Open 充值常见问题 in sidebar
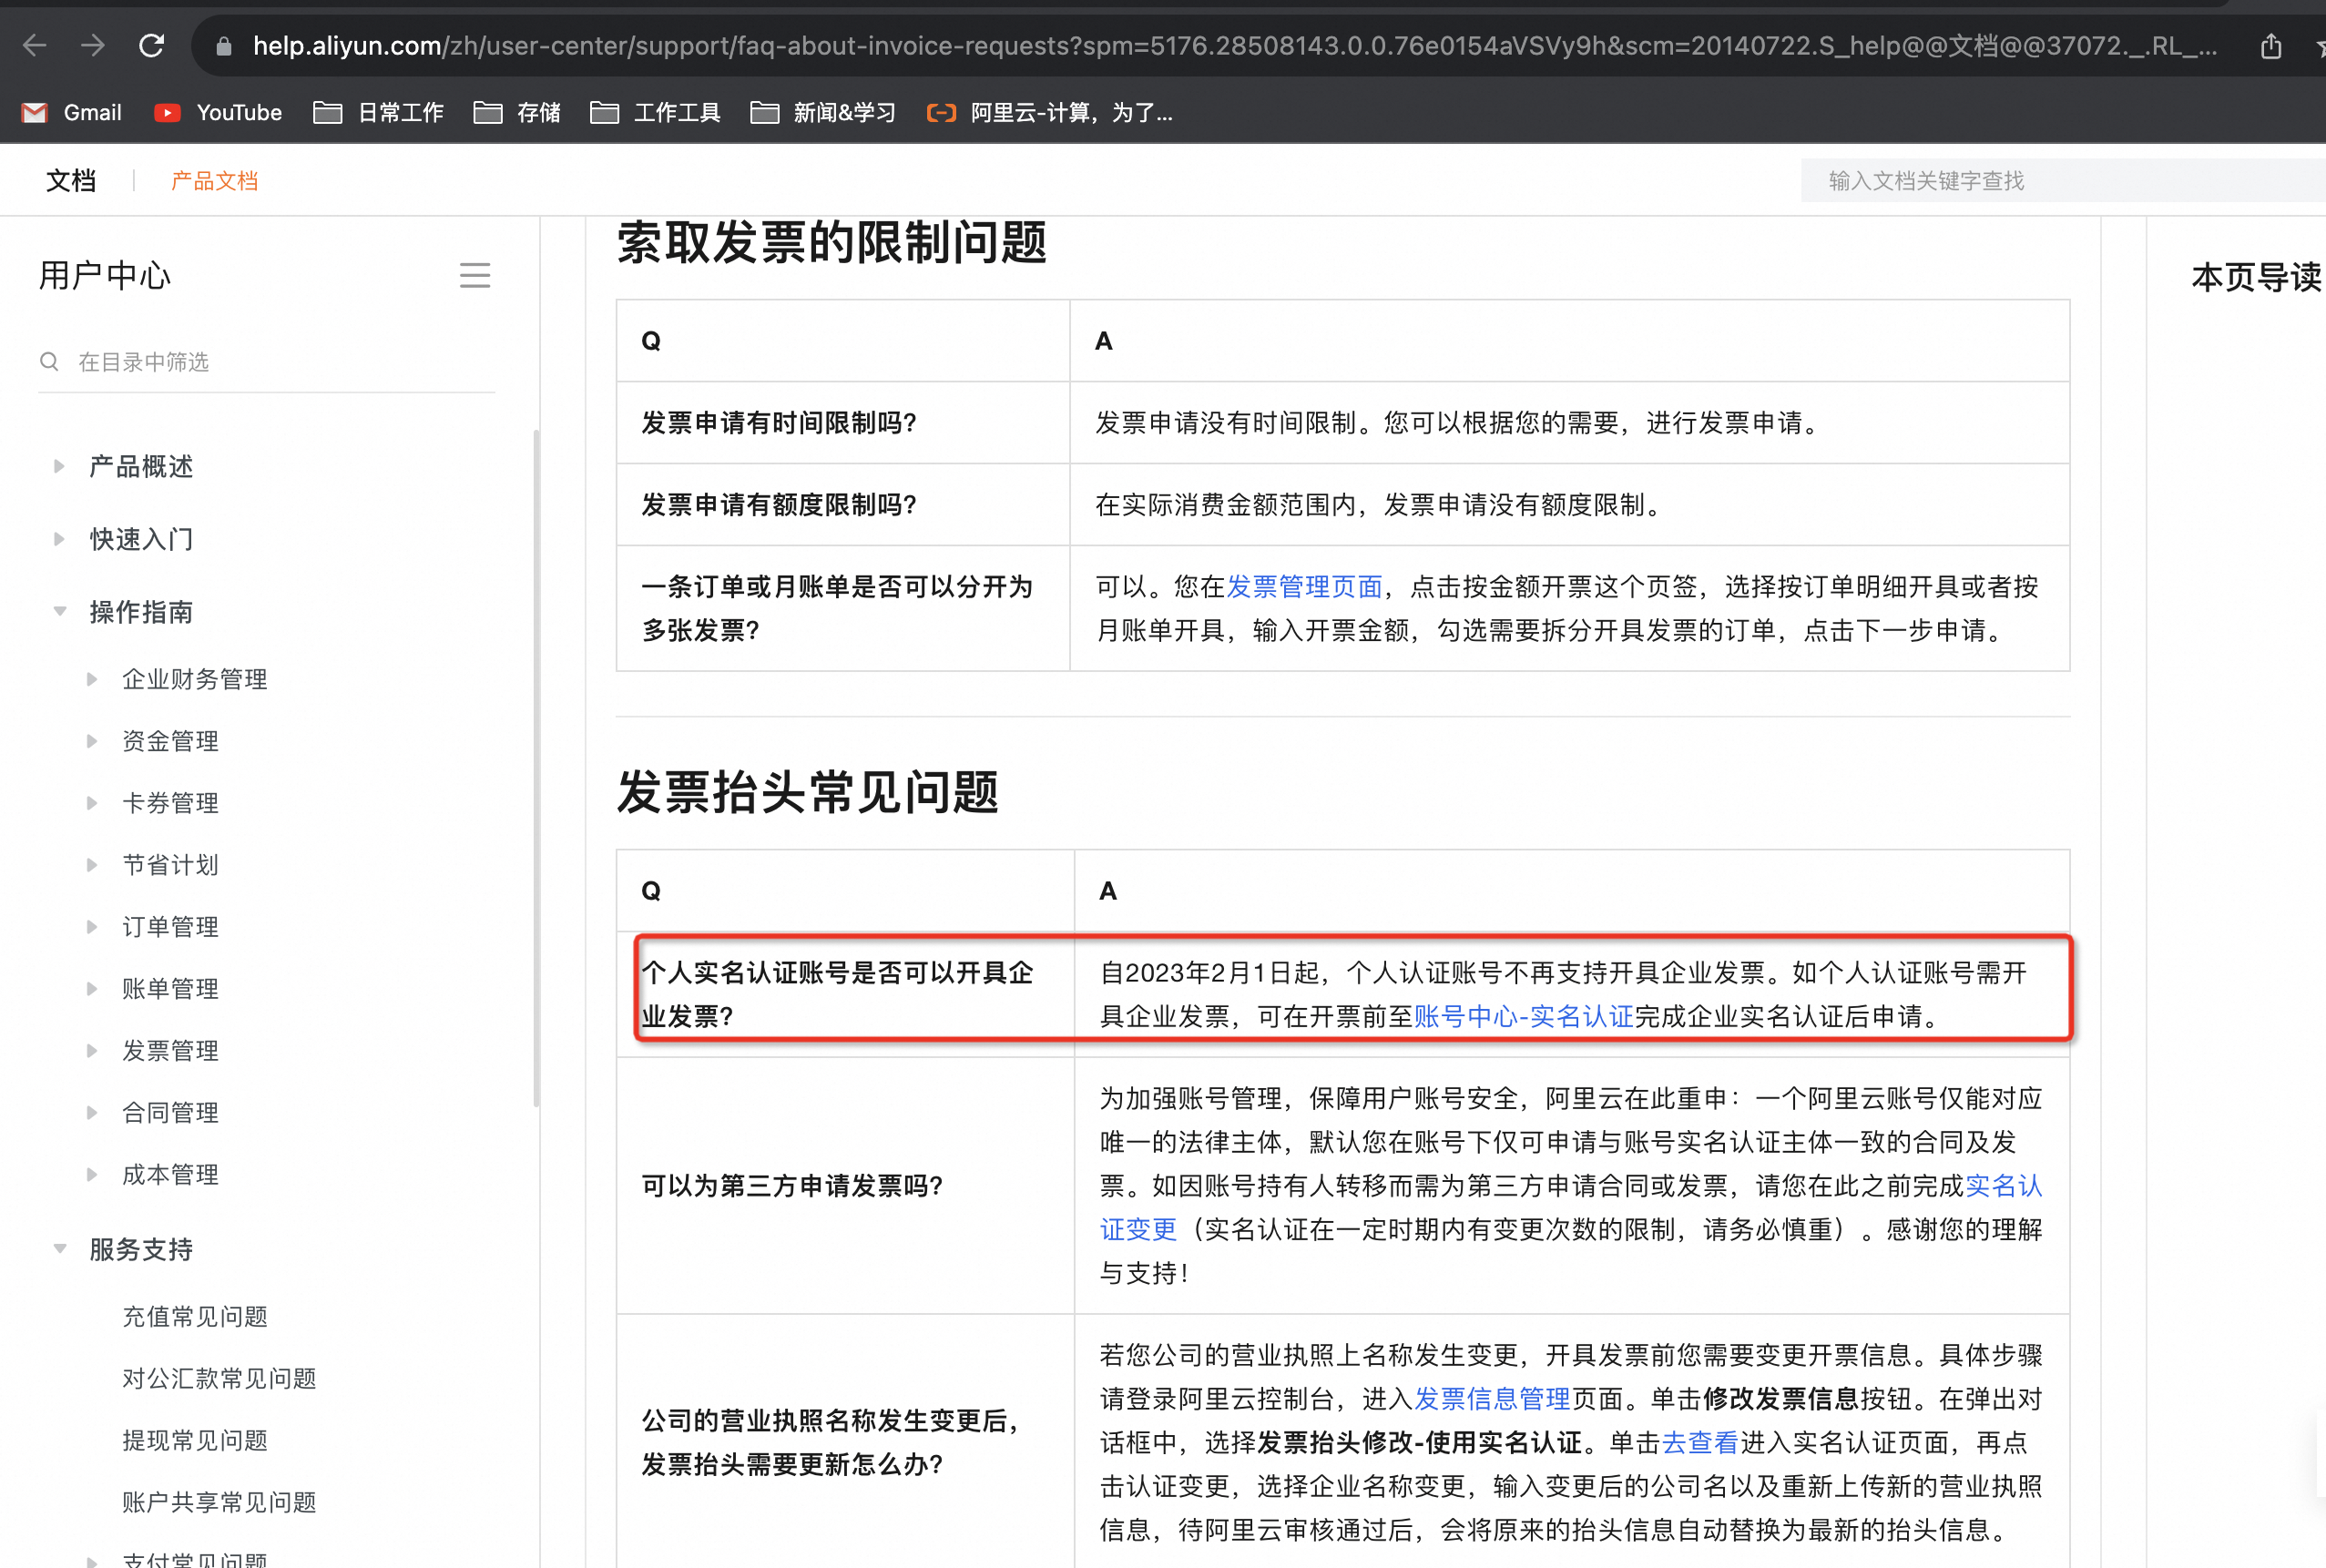This screenshot has width=2326, height=1568. click(195, 1316)
